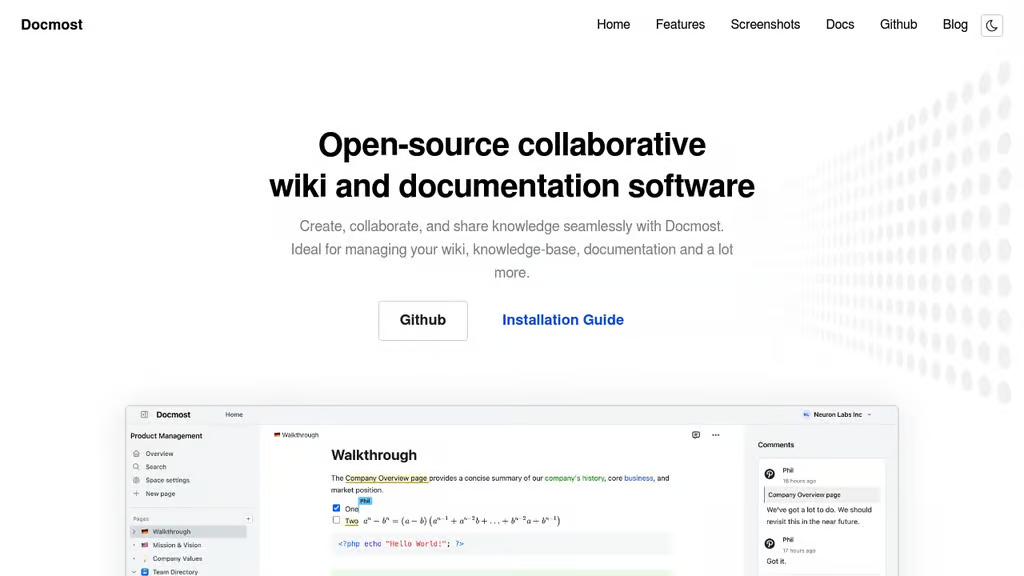
Task: Open the Docs nav link
Action: click(840, 25)
